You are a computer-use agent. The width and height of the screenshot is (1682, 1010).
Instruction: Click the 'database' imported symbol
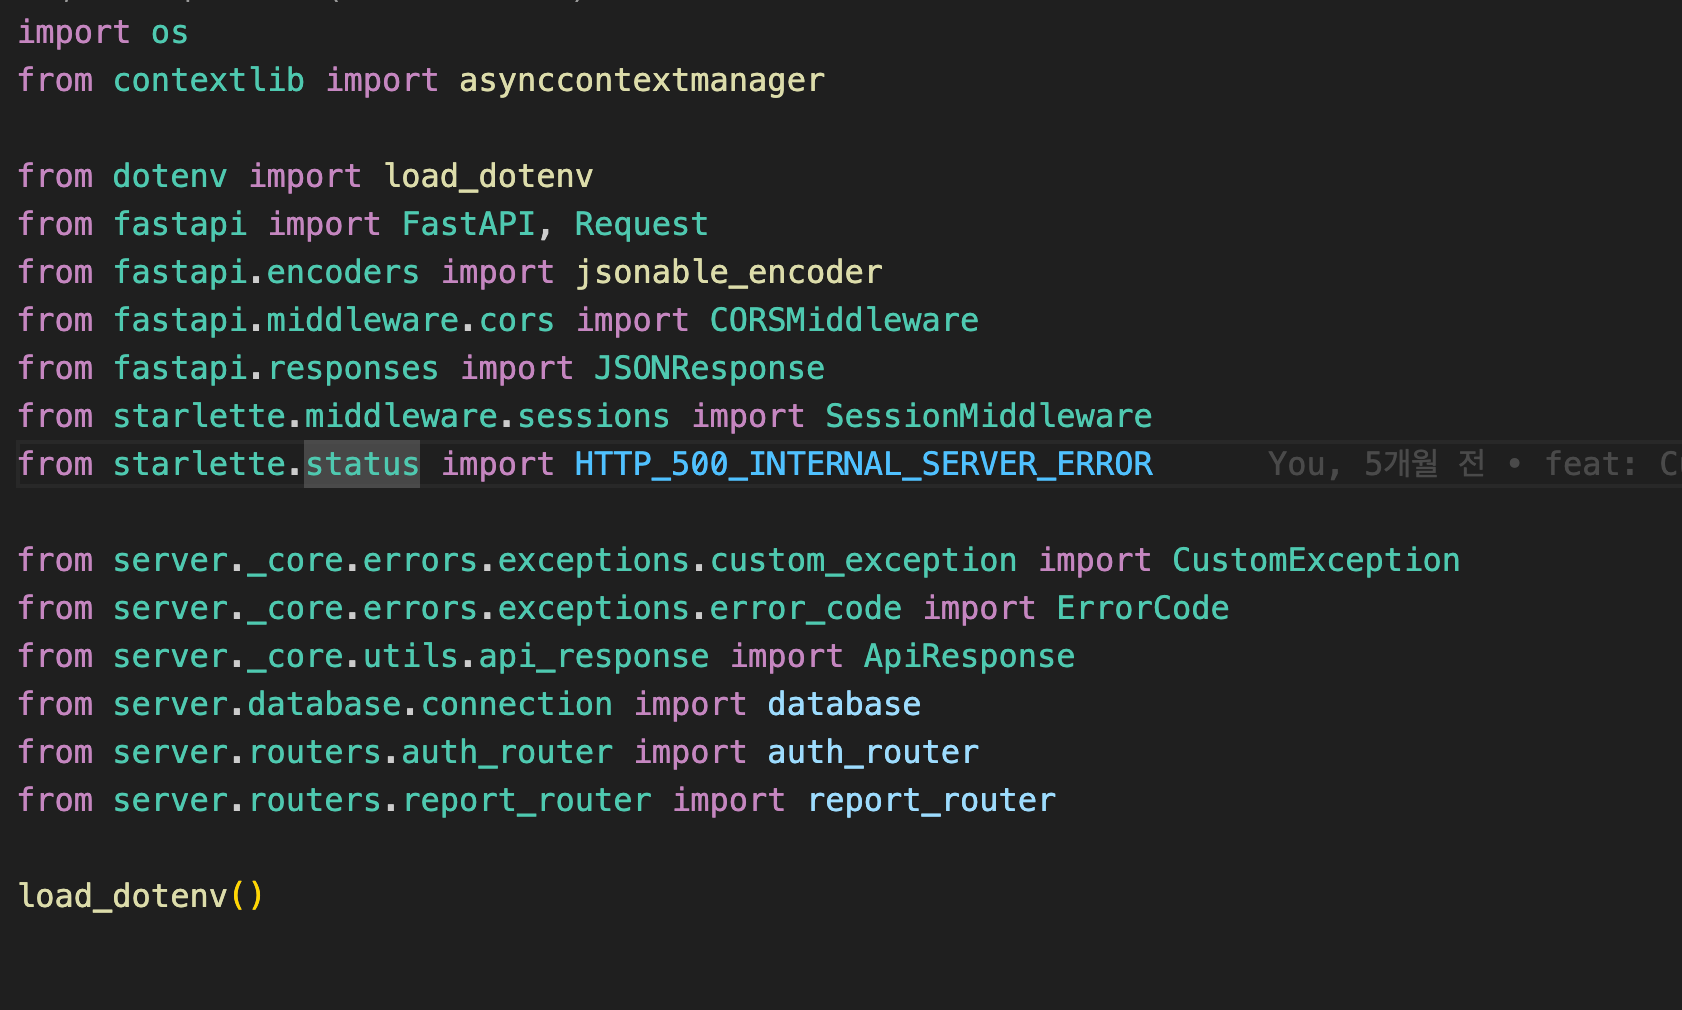(x=844, y=704)
